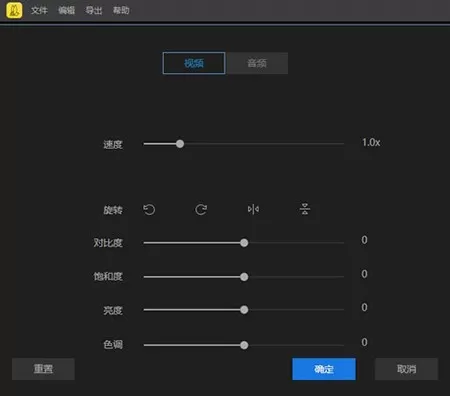Click the yellow app logo icon

coord(14,10)
